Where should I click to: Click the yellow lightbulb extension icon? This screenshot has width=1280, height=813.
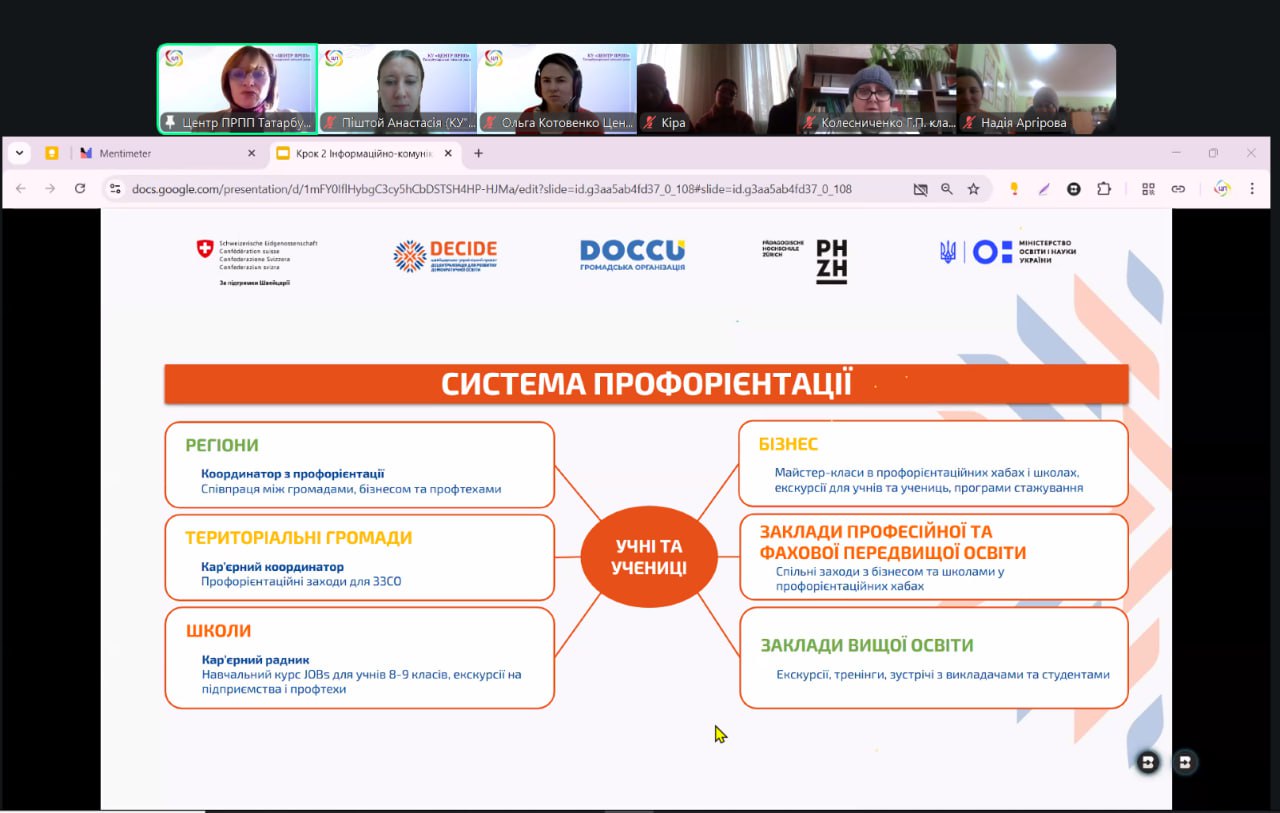[1014, 188]
